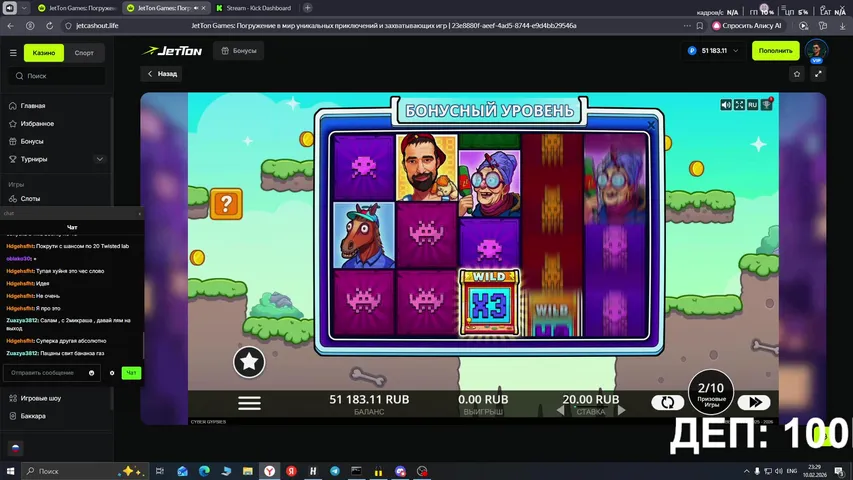Image resolution: width=853 pixels, height=480 pixels.
Task: Click the fast-forward turbo spin button
Action: [754, 402]
